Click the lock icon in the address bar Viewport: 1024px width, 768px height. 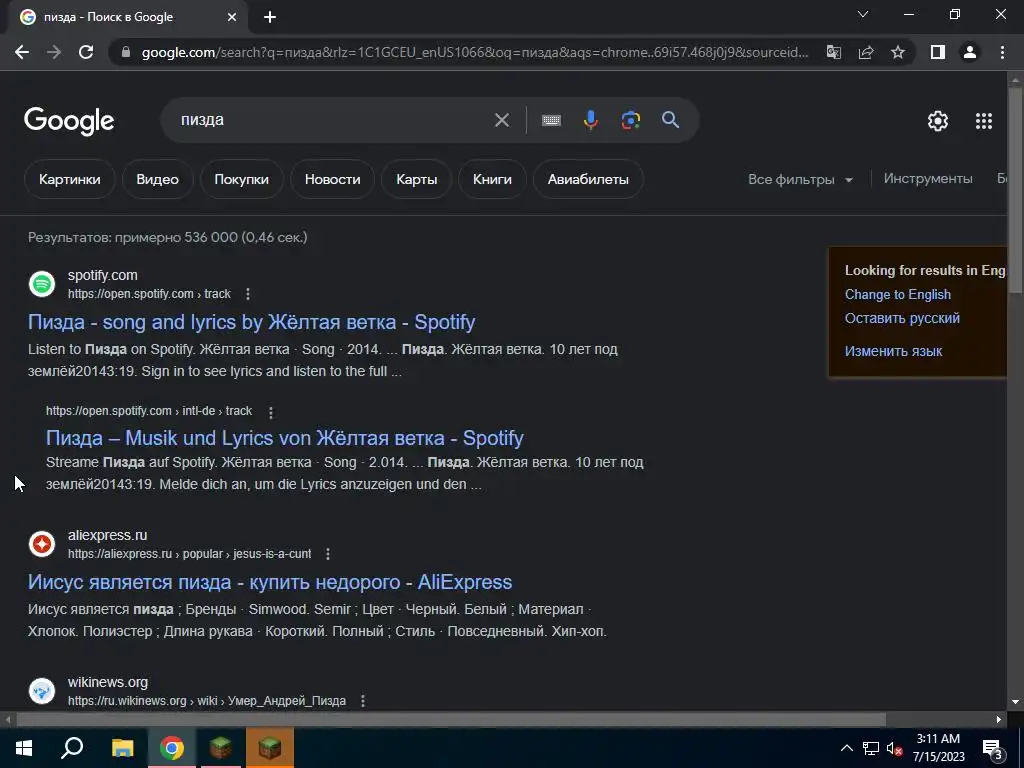tap(126, 52)
